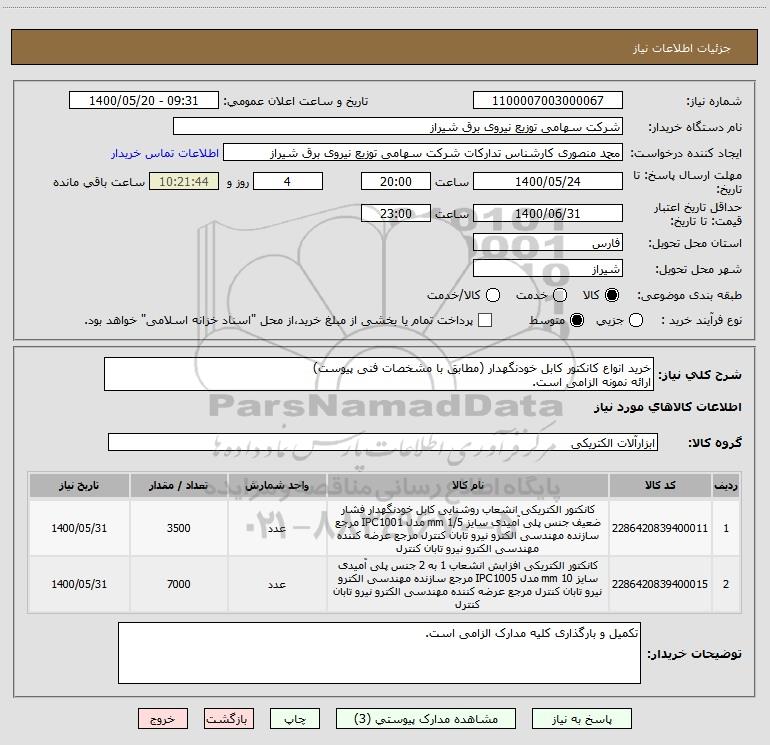Click the بازگشت back button

229,719
